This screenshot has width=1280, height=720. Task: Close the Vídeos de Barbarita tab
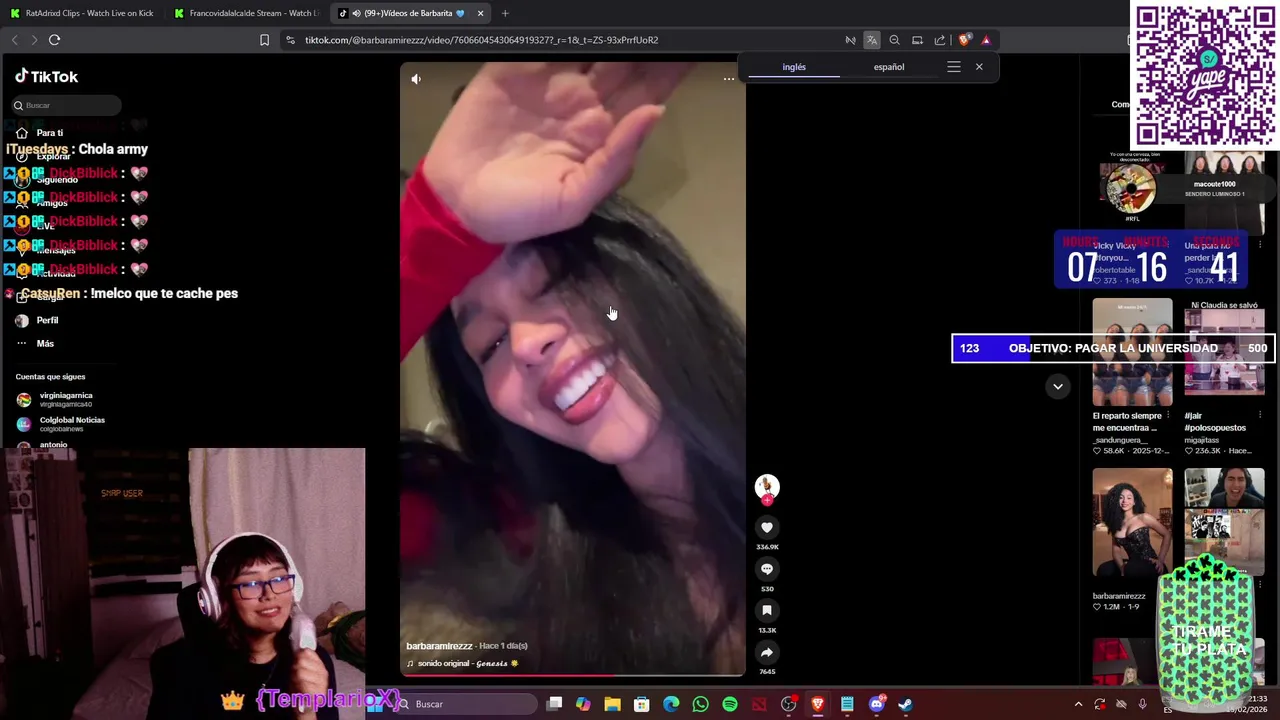click(480, 13)
